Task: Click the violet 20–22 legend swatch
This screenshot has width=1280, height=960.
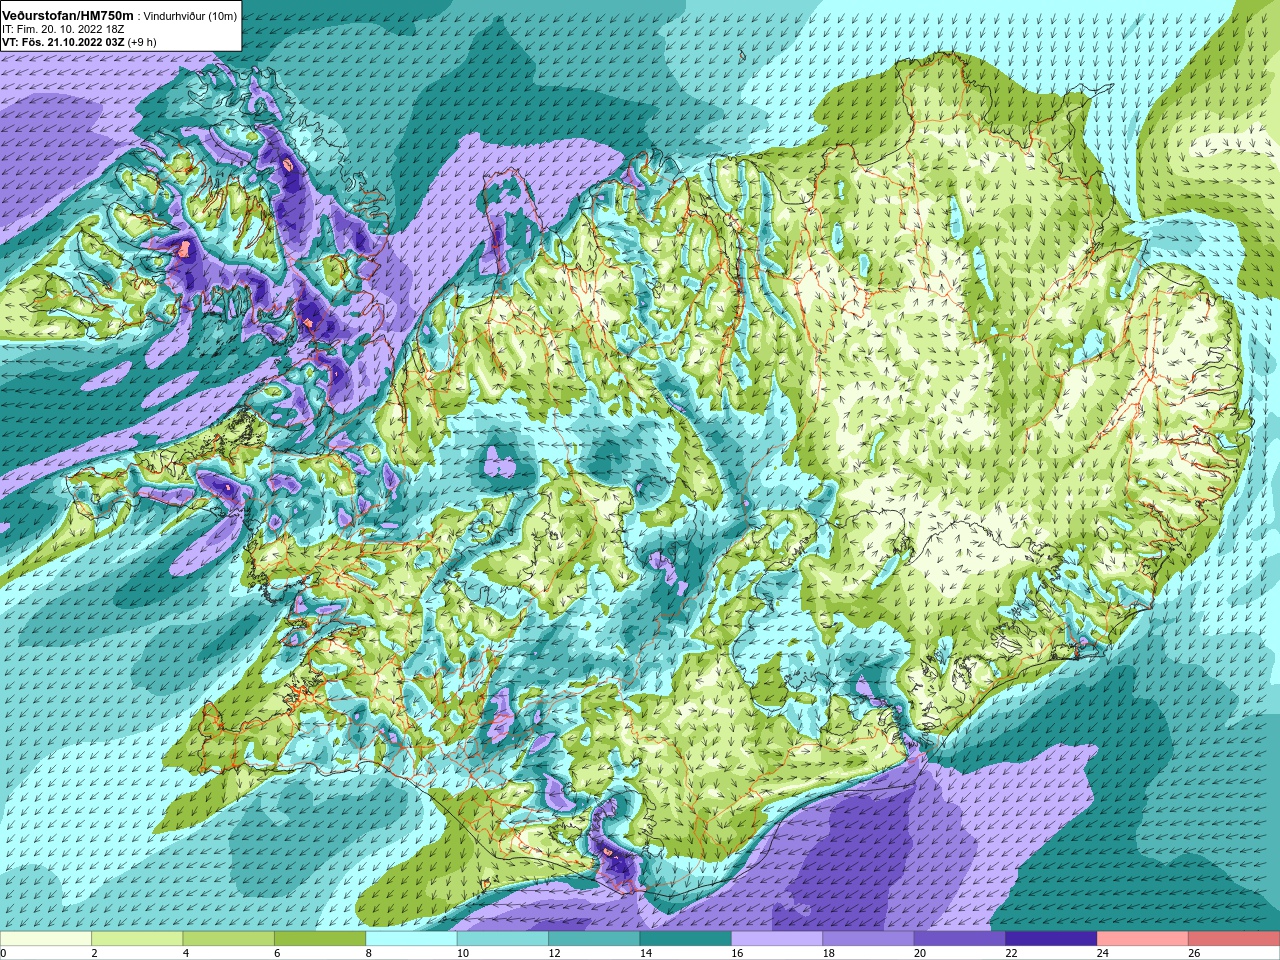Action: 960,939
